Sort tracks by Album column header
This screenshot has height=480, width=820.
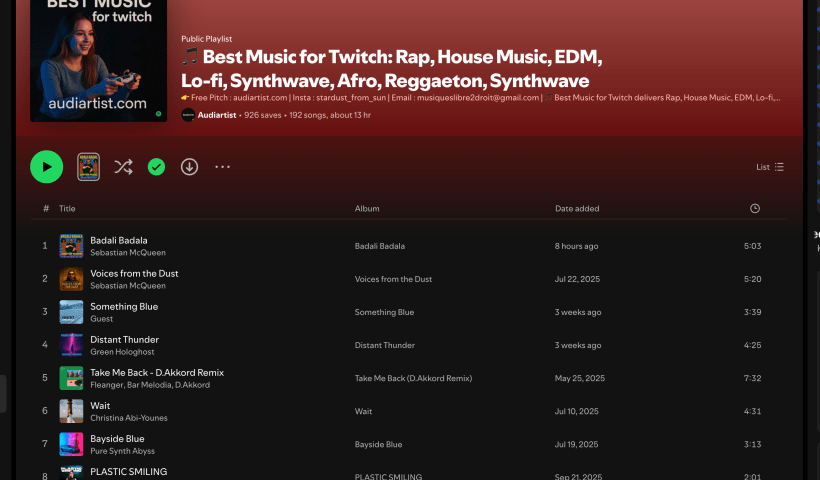click(x=367, y=208)
